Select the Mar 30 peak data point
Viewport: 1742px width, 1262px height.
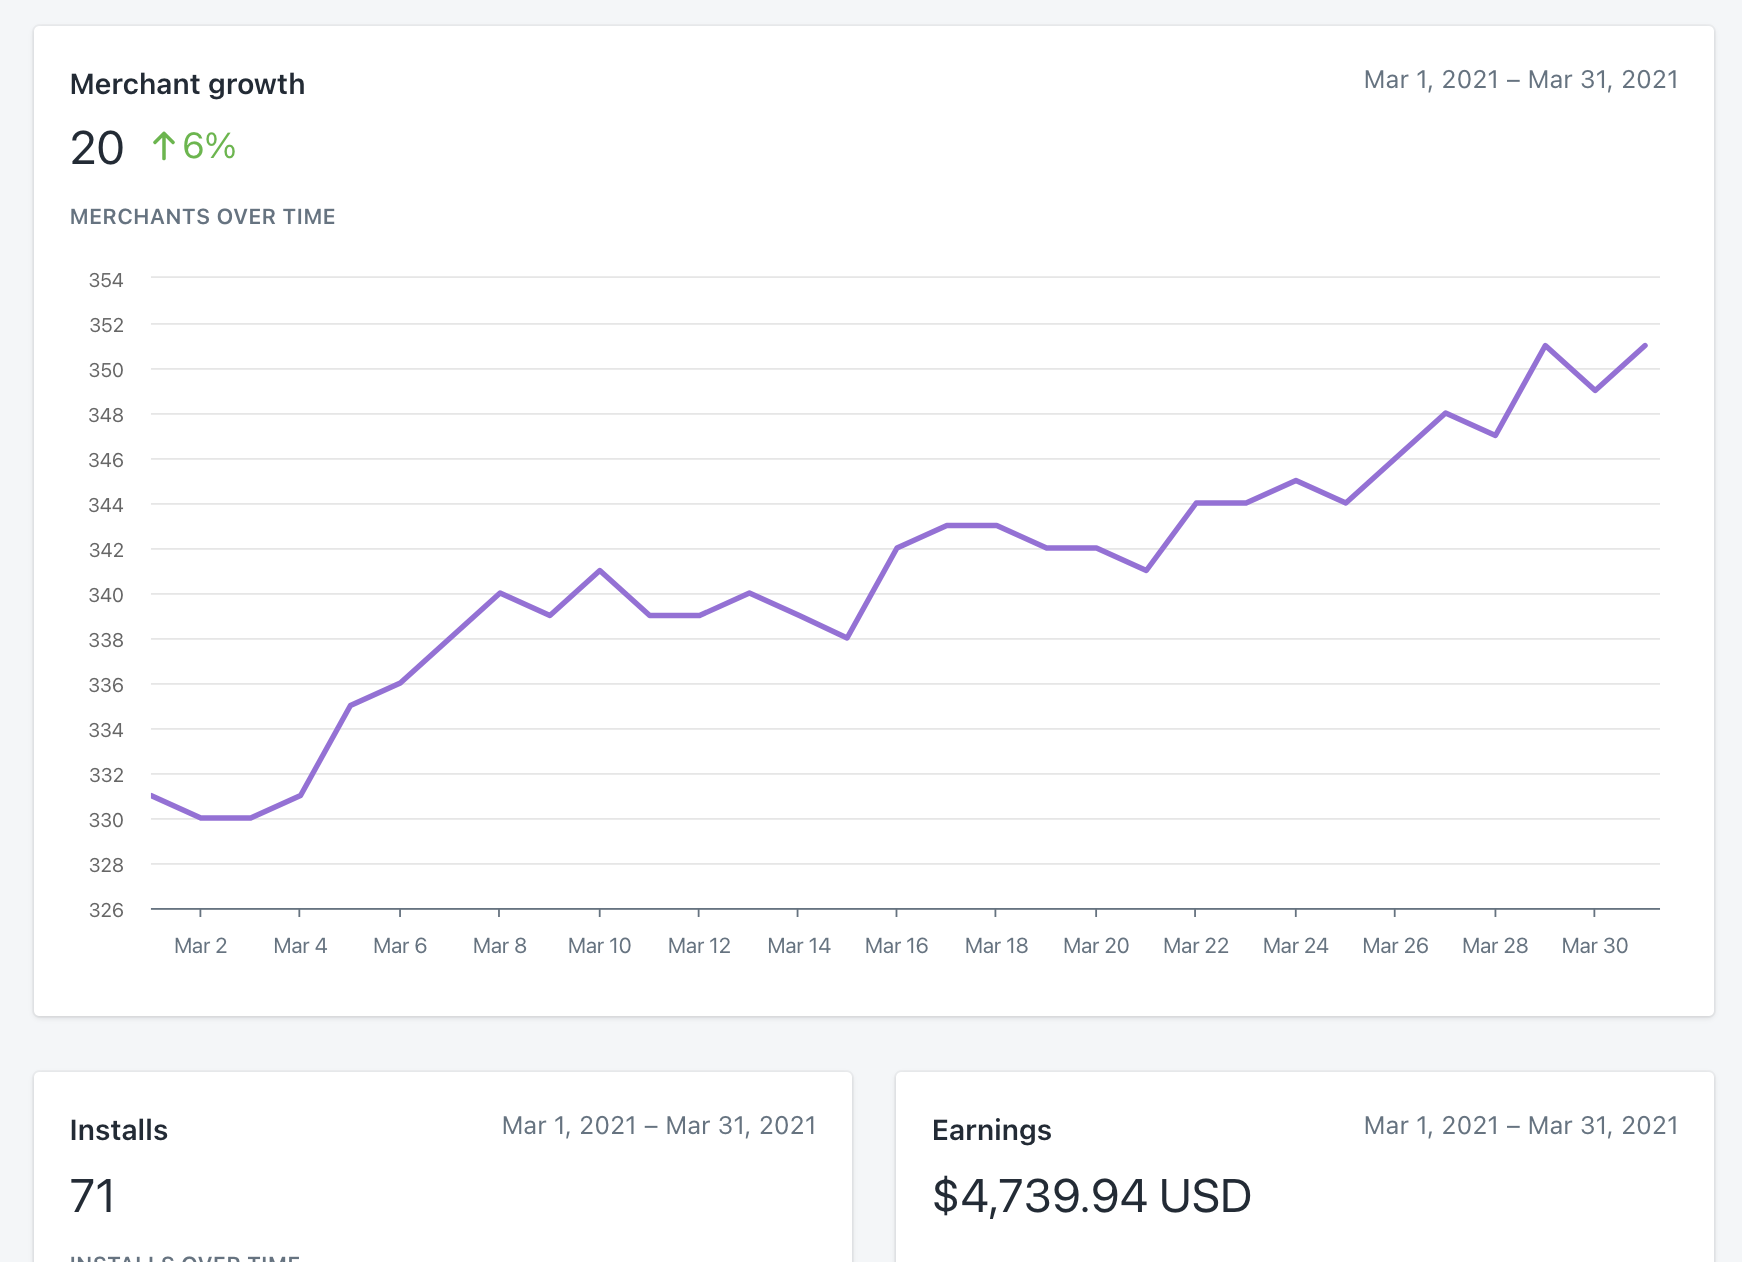coord(1545,346)
